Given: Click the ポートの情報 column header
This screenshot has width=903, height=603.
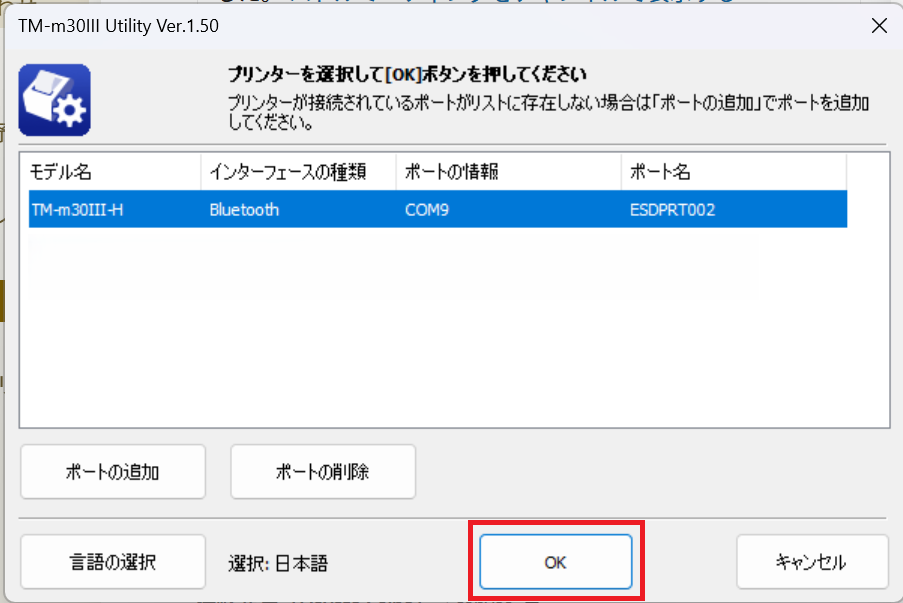Looking at the screenshot, I should [x=509, y=172].
